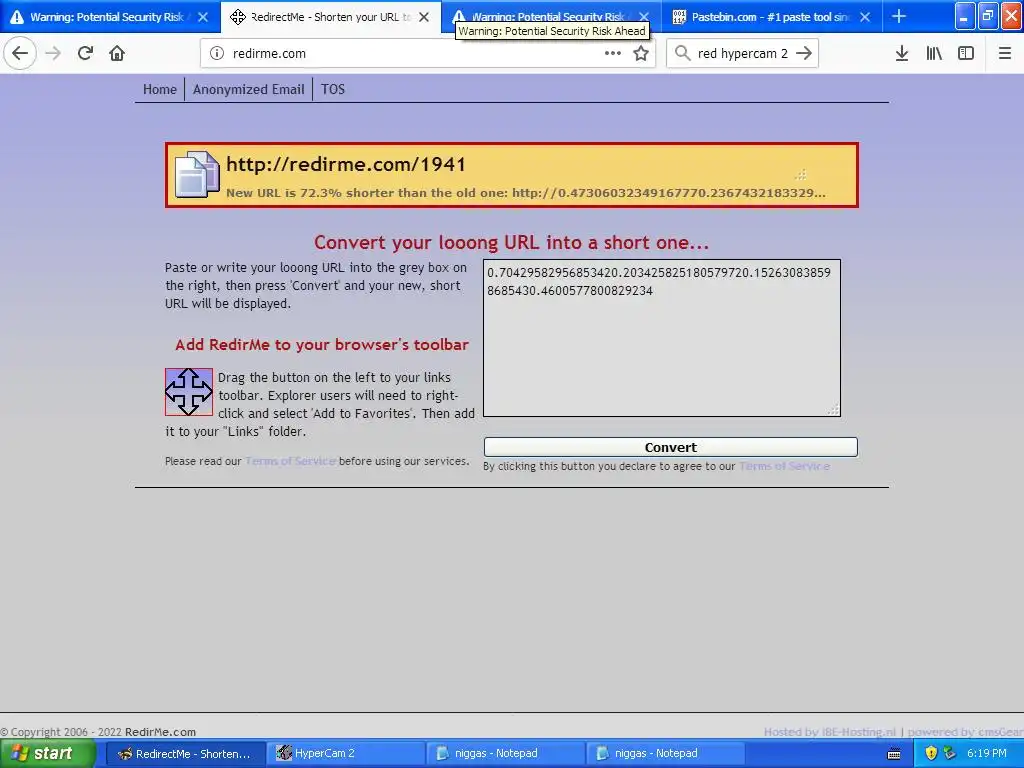Click the RedirMe four-arrow bookmarklet button

point(189,392)
